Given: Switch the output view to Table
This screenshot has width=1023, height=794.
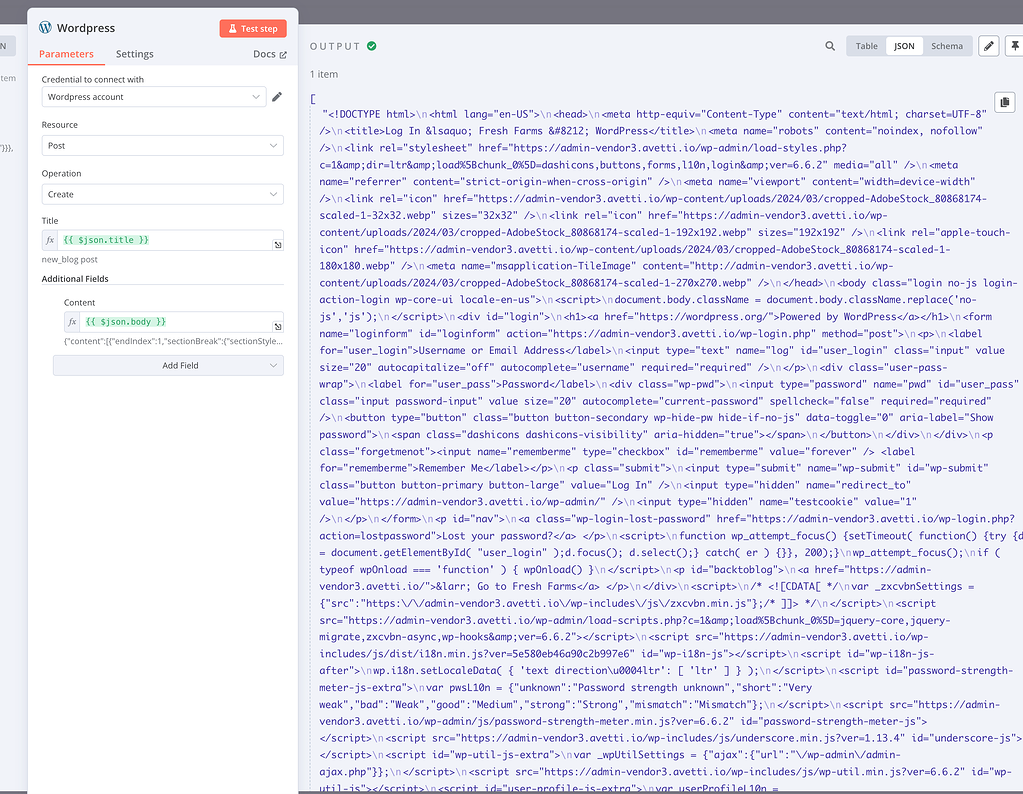Looking at the screenshot, I should [866, 45].
